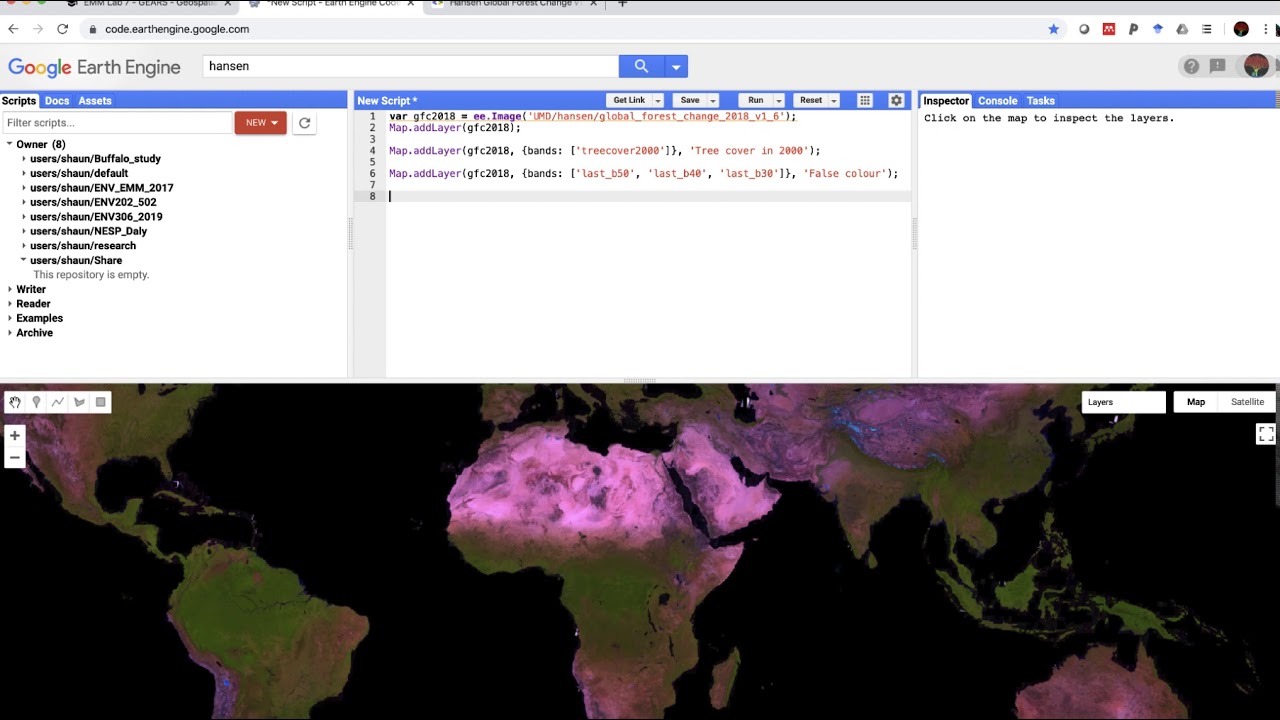Image resolution: width=1280 pixels, height=720 pixels.
Task: Open the Layers panel on map
Action: click(x=1123, y=402)
